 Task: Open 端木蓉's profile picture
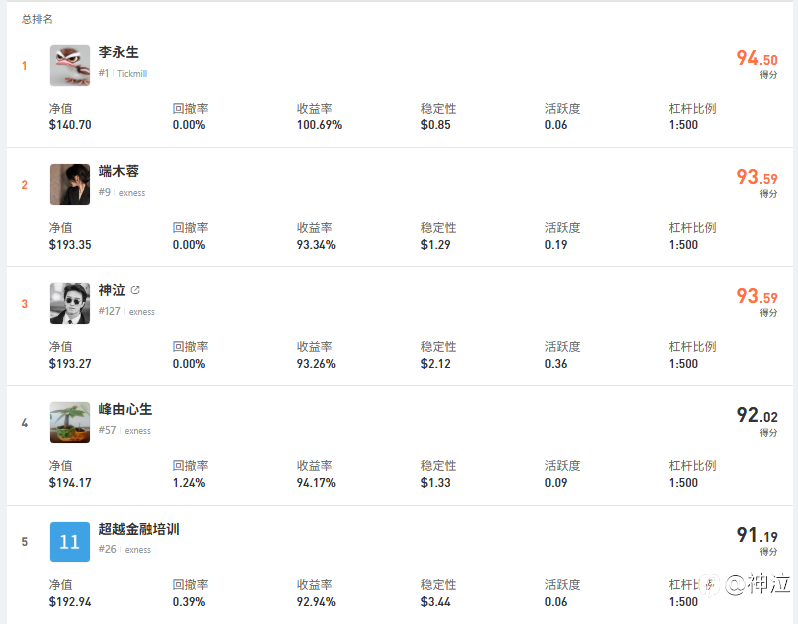(70, 184)
